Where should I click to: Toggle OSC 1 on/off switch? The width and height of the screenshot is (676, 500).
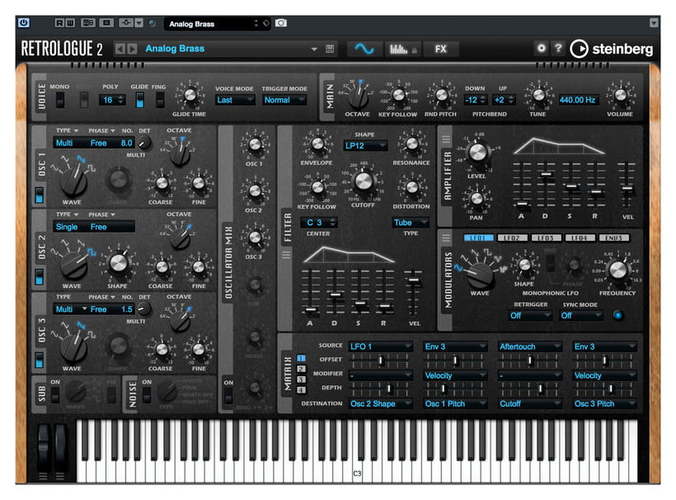pos(39,194)
